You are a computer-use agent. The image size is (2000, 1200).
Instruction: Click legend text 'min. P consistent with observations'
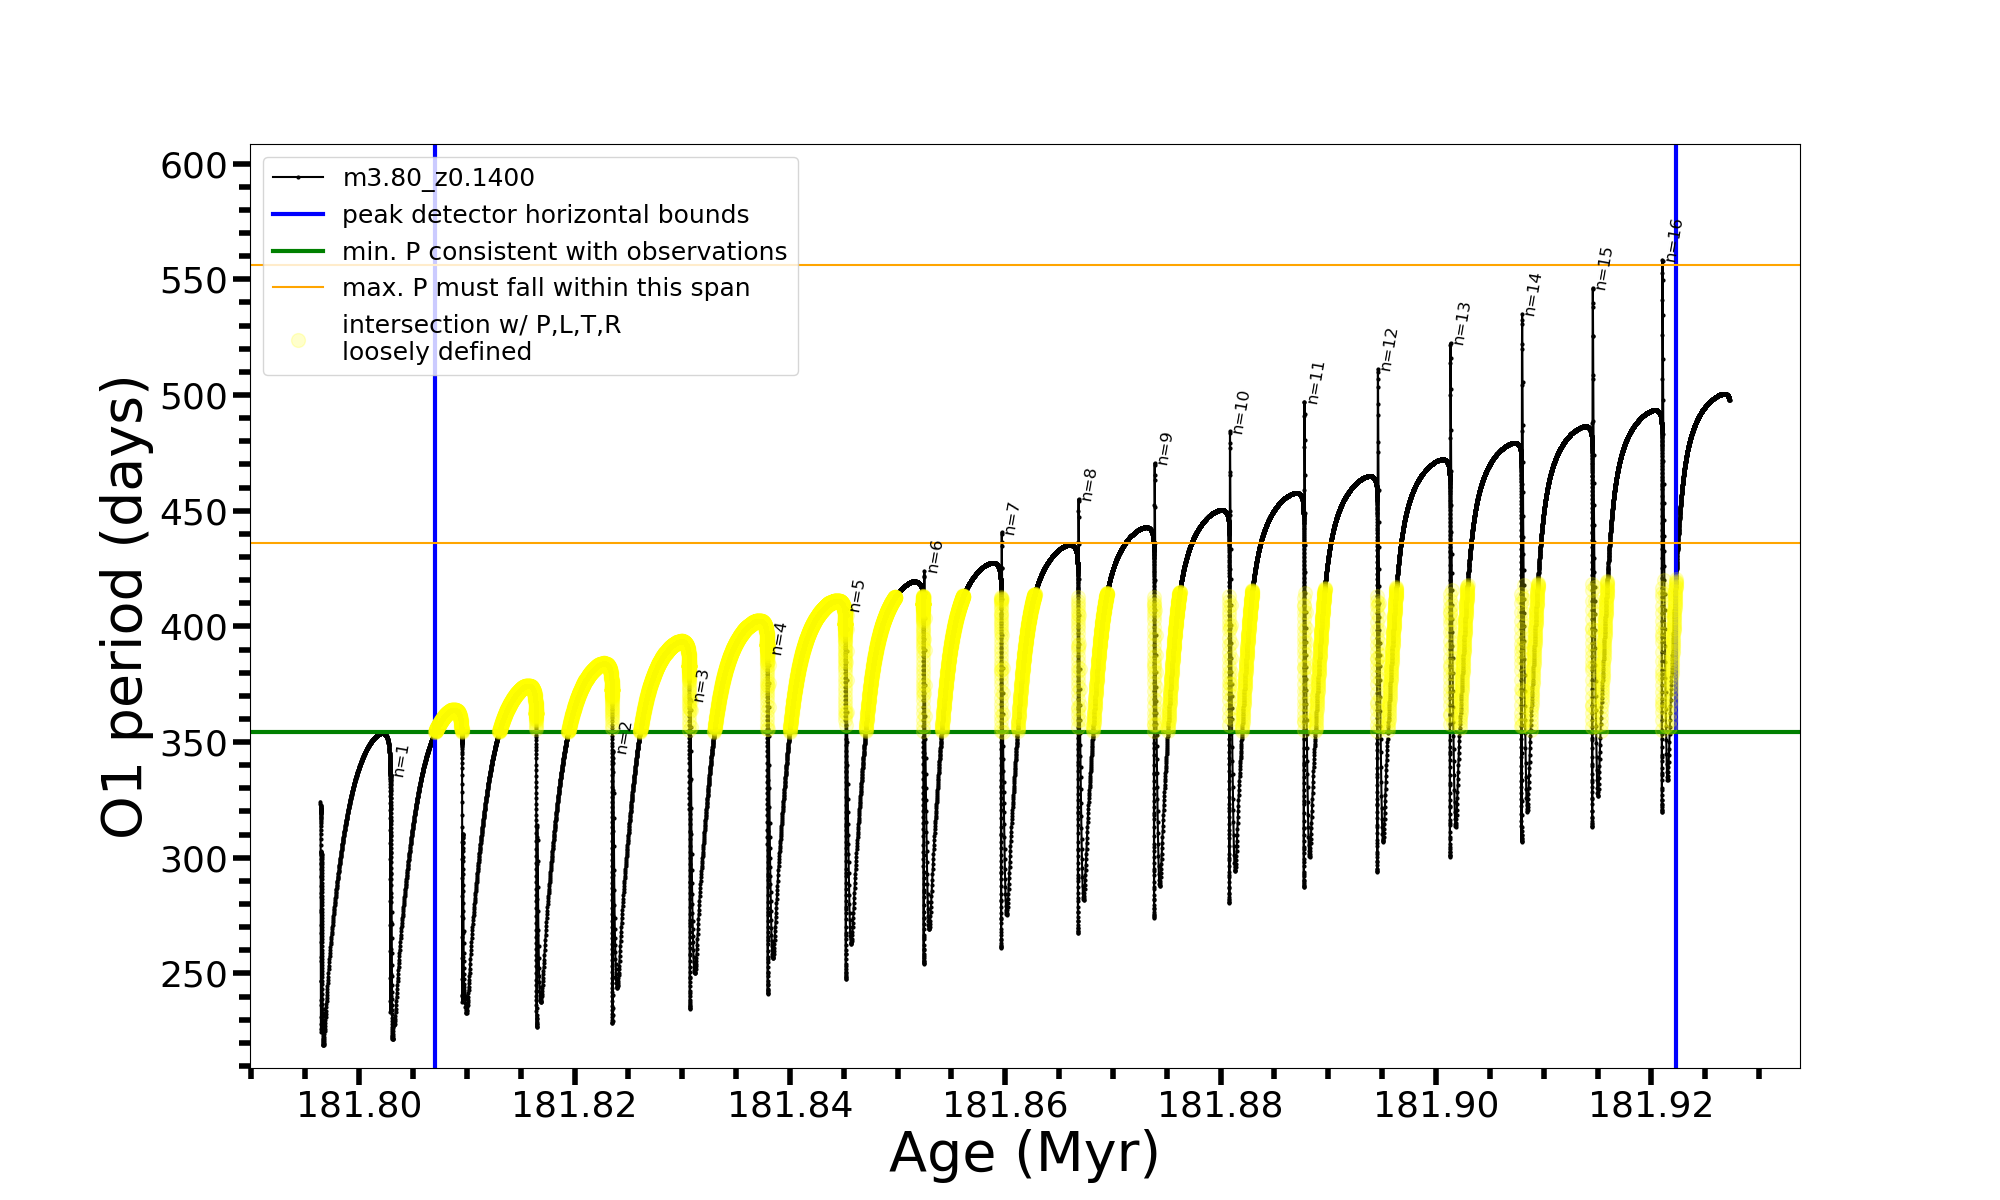[x=564, y=252]
